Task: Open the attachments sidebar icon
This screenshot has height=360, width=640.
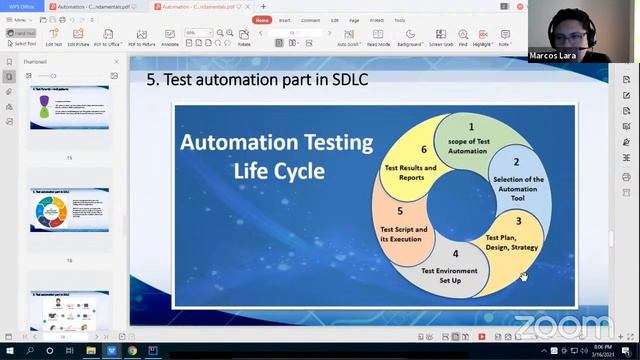Action: click(9, 92)
